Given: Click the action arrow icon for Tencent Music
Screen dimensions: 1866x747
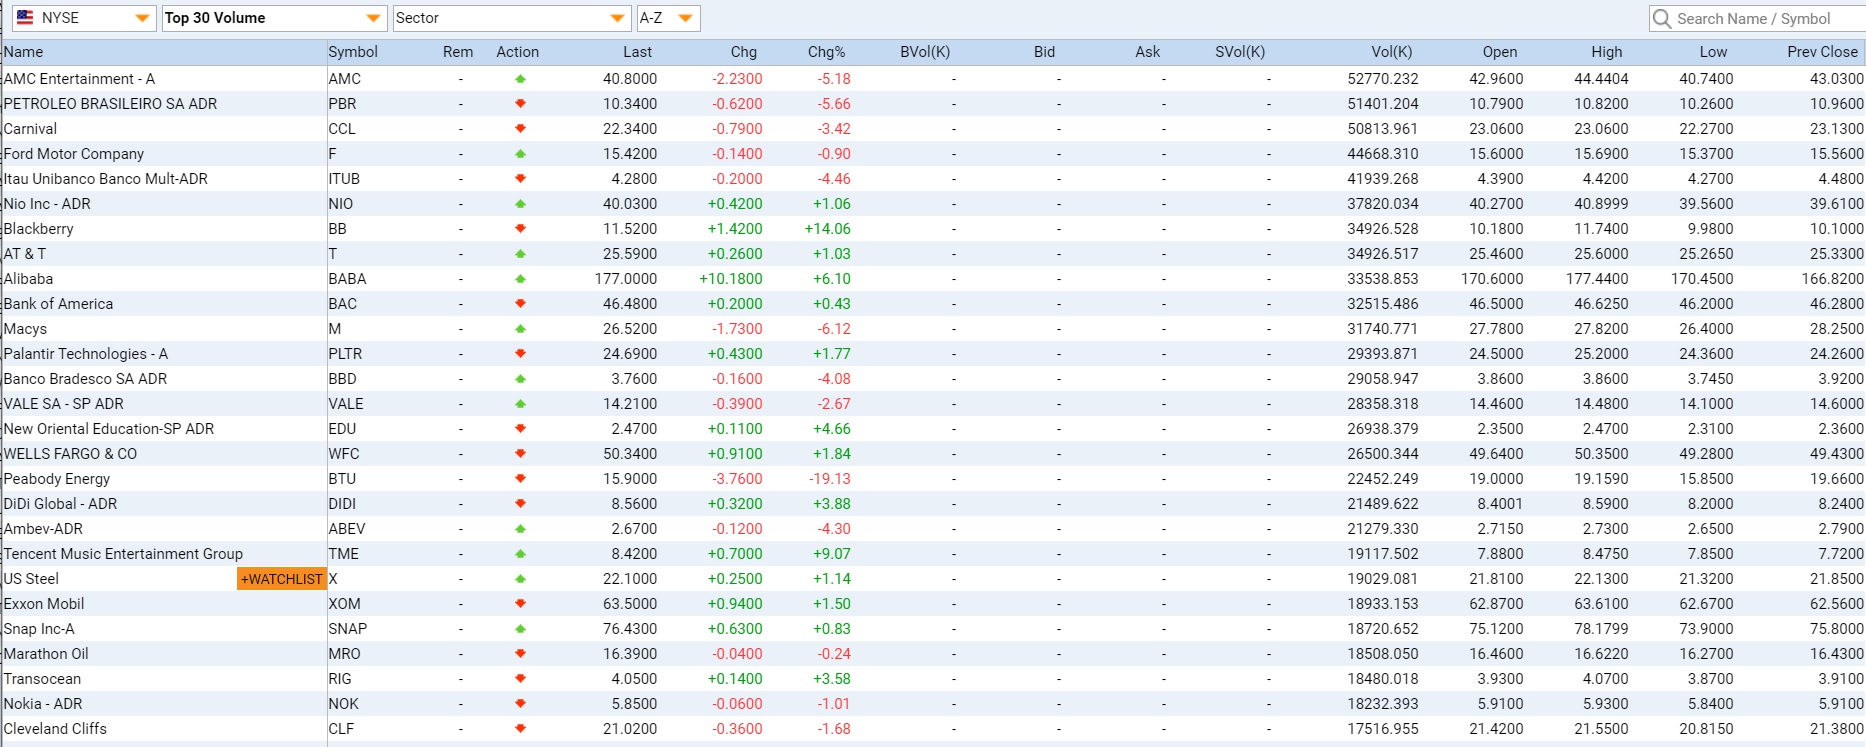Looking at the screenshot, I should 520,554.
